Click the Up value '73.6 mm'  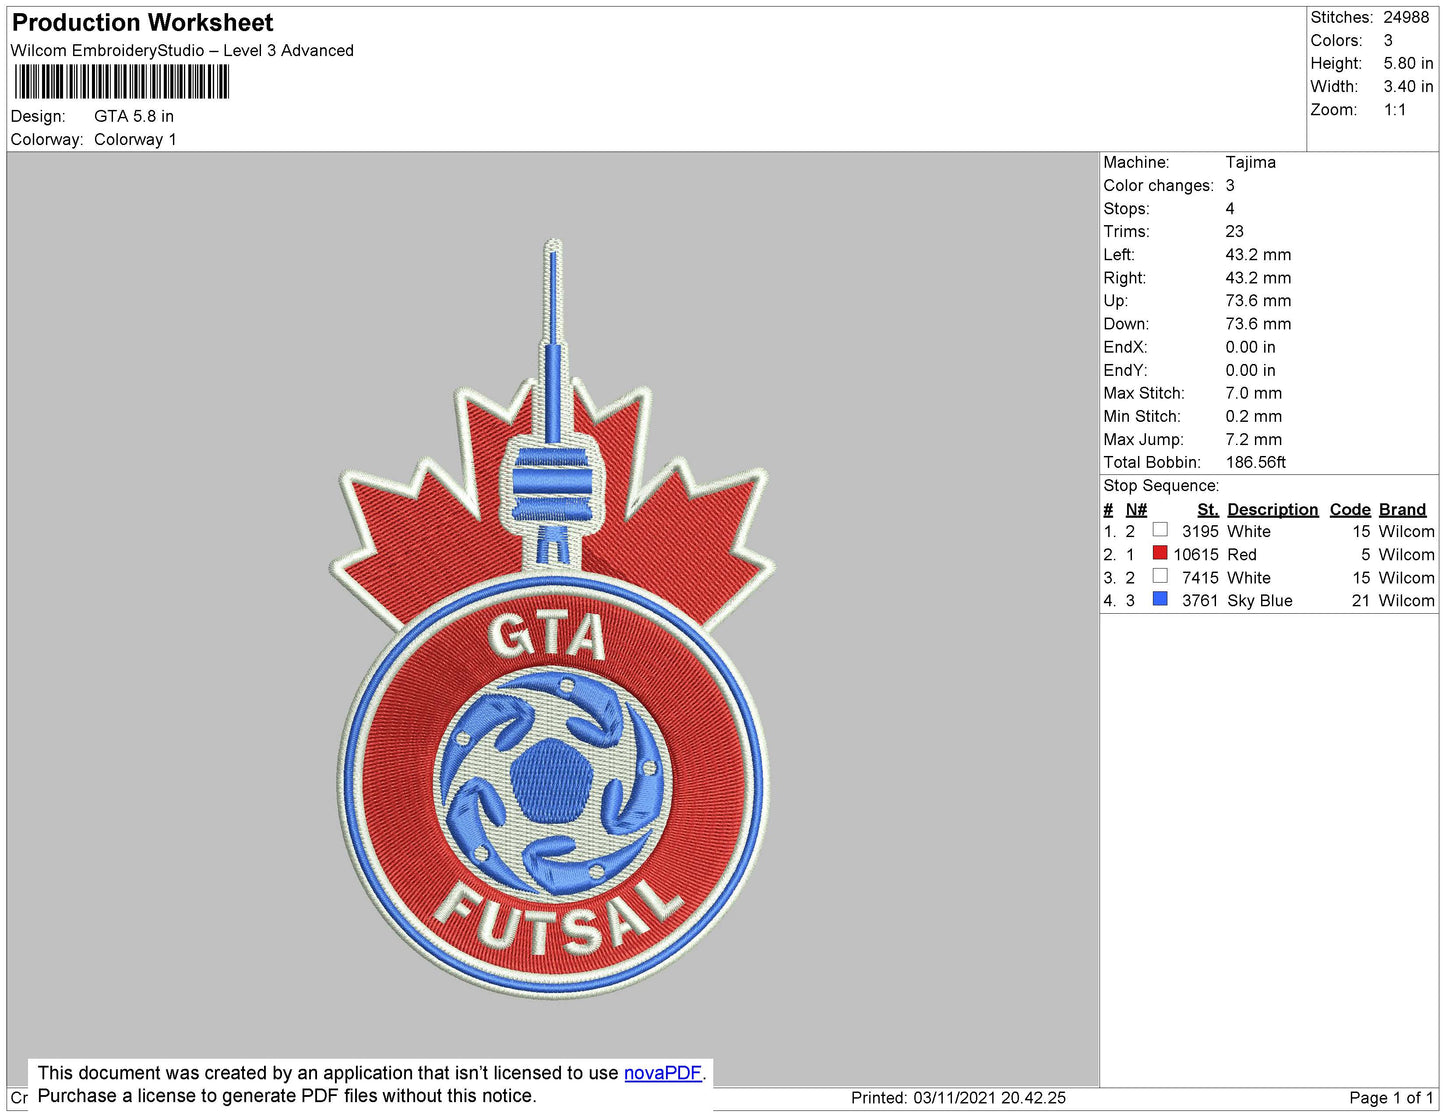click(x=1258, y=300)
